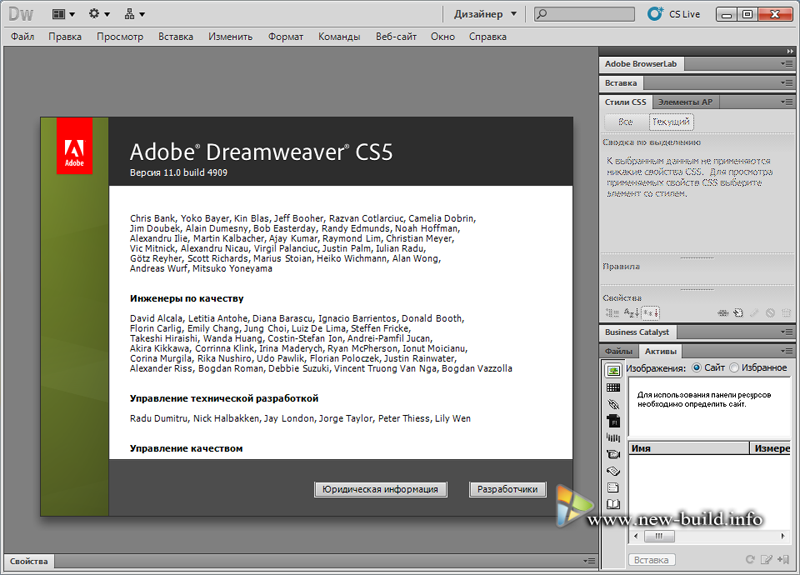Screen dimensions: 800x575
Task: Select the Scripts category in Assets panel
Action: (x=613, y=471)
